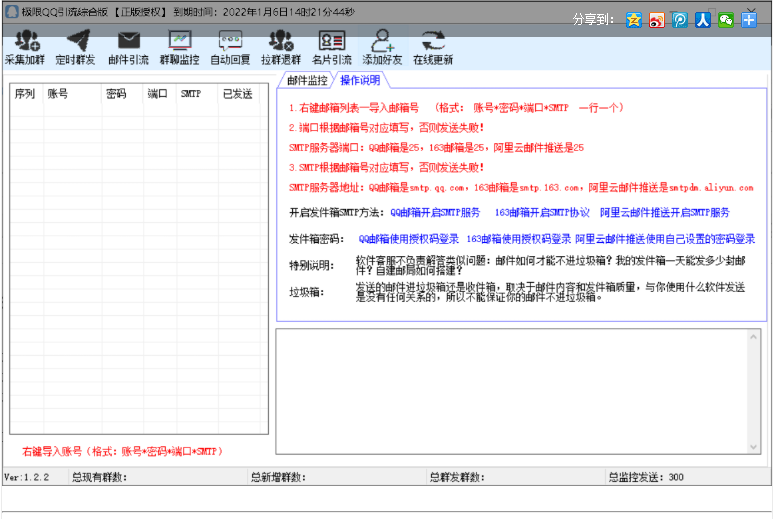Viewport: 775px width, 519px height.
Task: Click the 右键导入账号 hint text
Action: [122, 451]
